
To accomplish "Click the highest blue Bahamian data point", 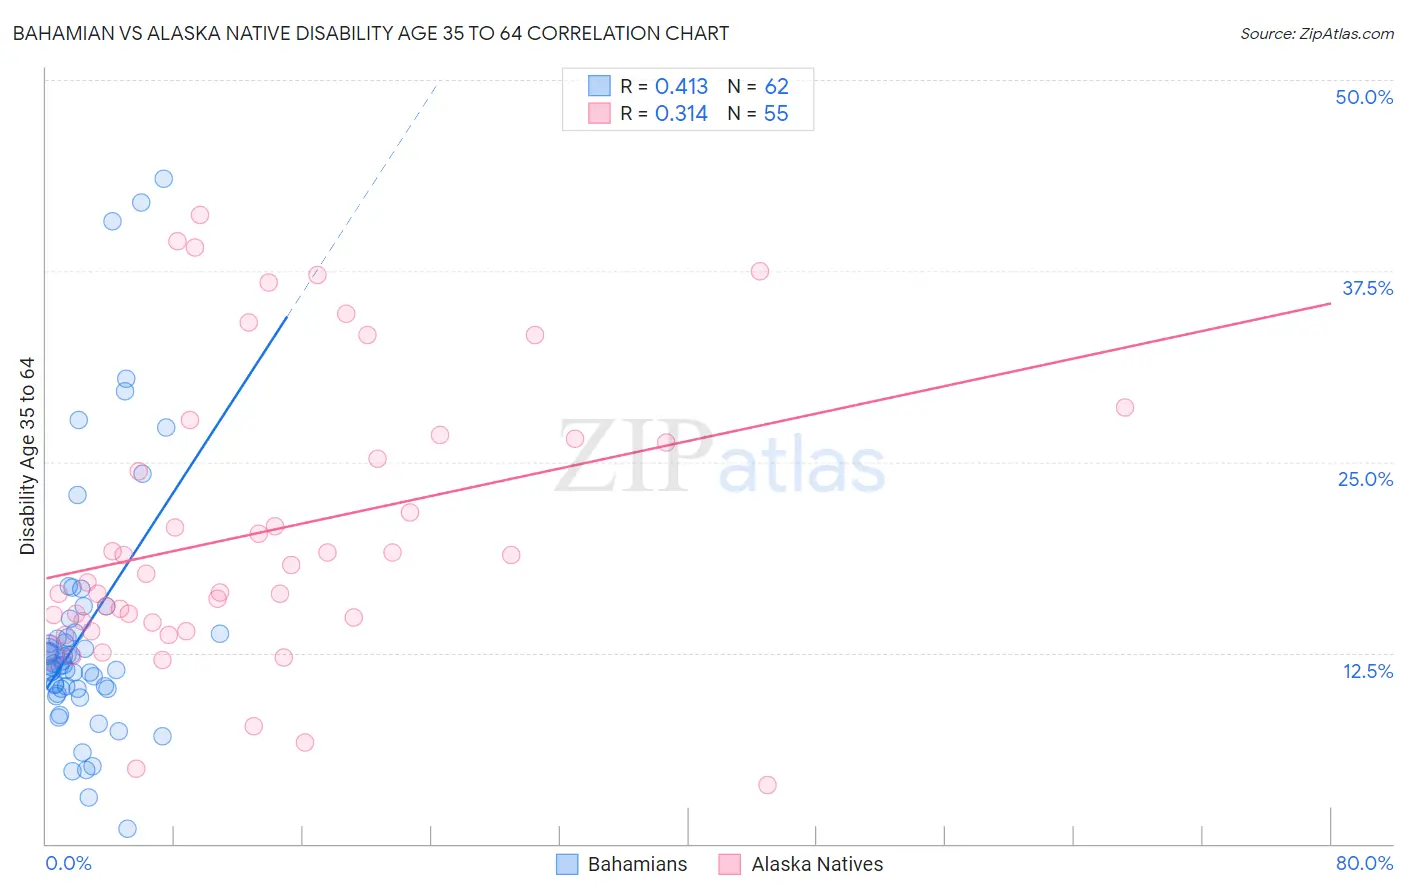I will pyautogui.click(x=164, y=179).
